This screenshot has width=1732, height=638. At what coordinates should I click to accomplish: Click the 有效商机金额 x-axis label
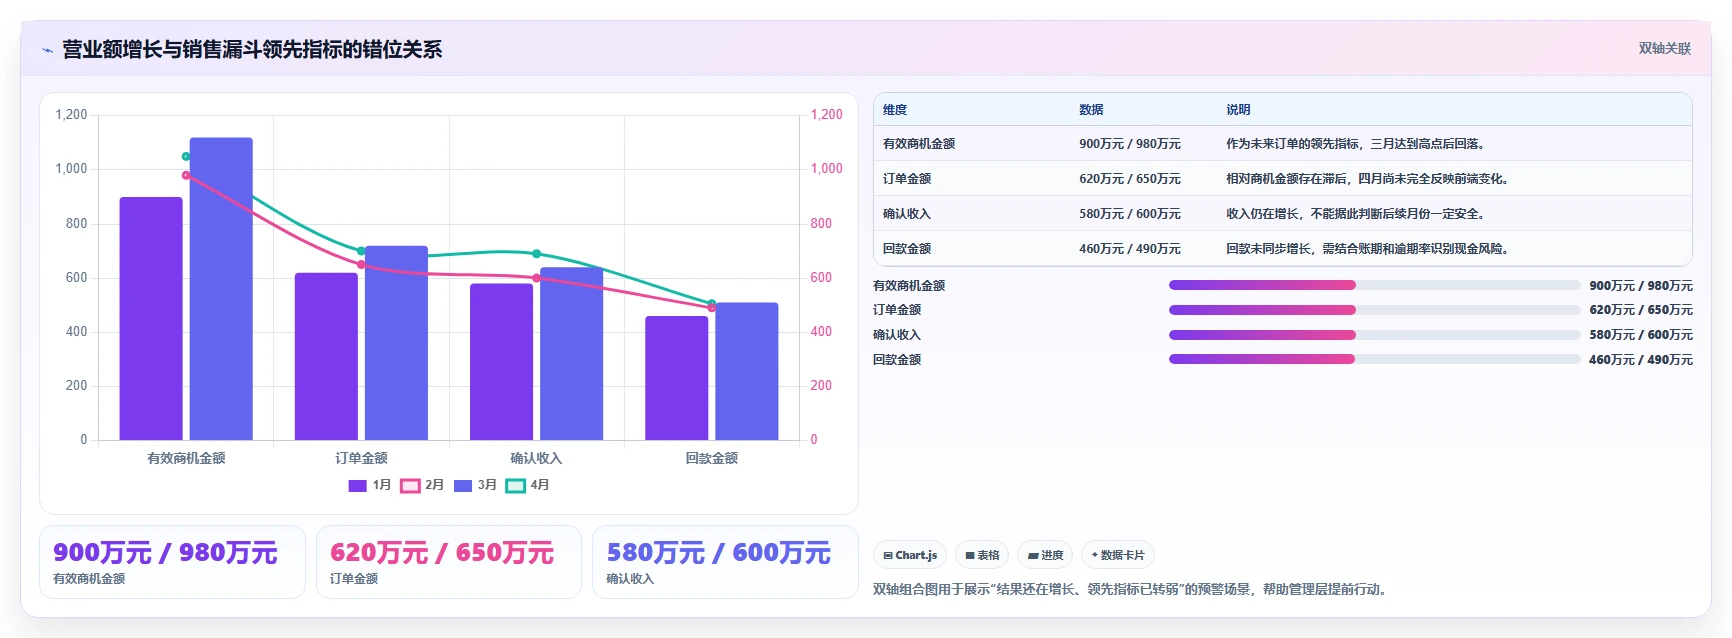click(x=186, y=458)
